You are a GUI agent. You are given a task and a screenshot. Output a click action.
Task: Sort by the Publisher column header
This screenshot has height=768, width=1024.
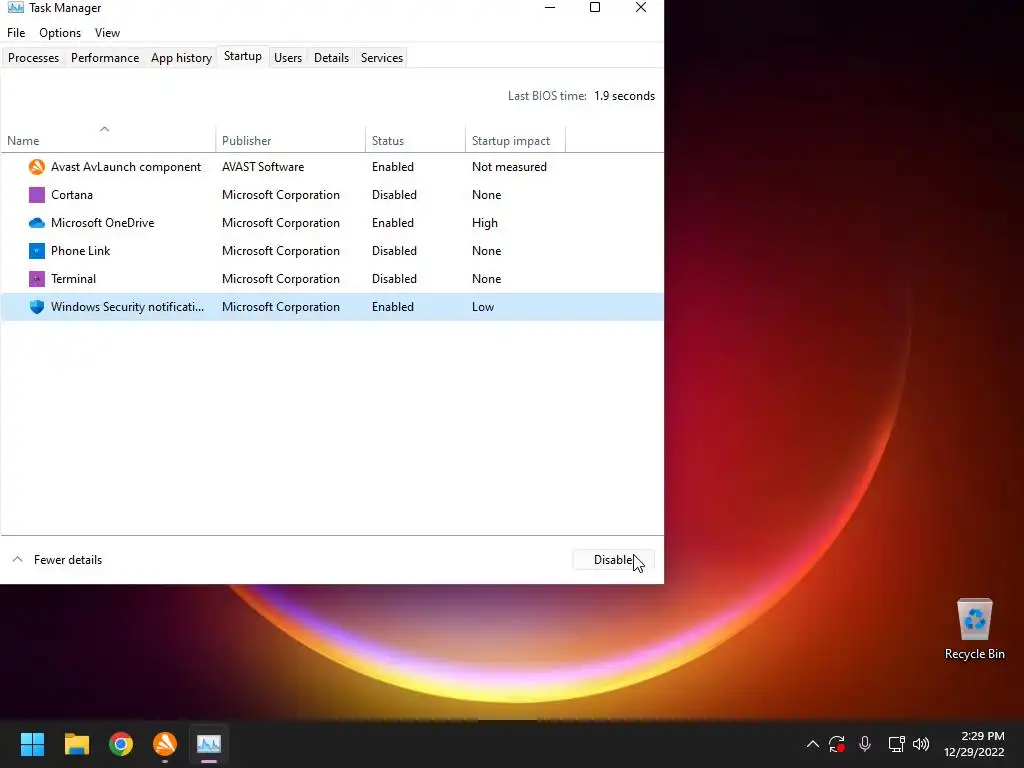pos(290,140)
